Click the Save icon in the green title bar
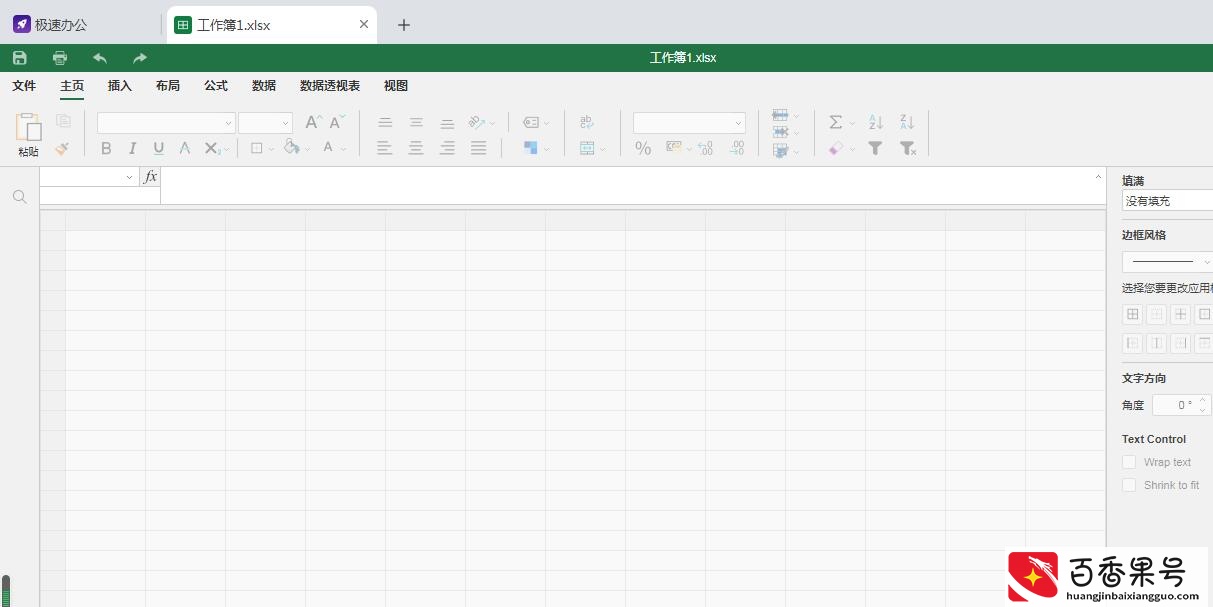The width and height of the screenshot is (1213, 607). (20, 58)
